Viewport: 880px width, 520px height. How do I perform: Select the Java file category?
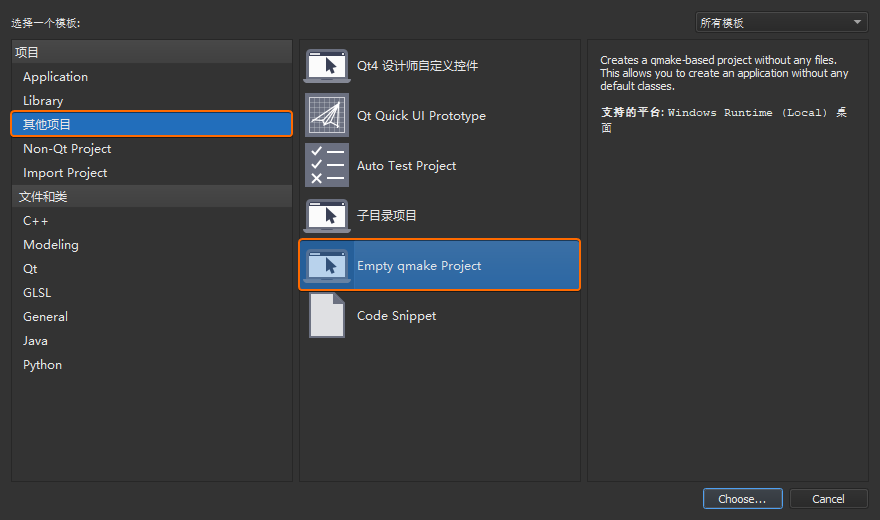[x=36, y=341]
